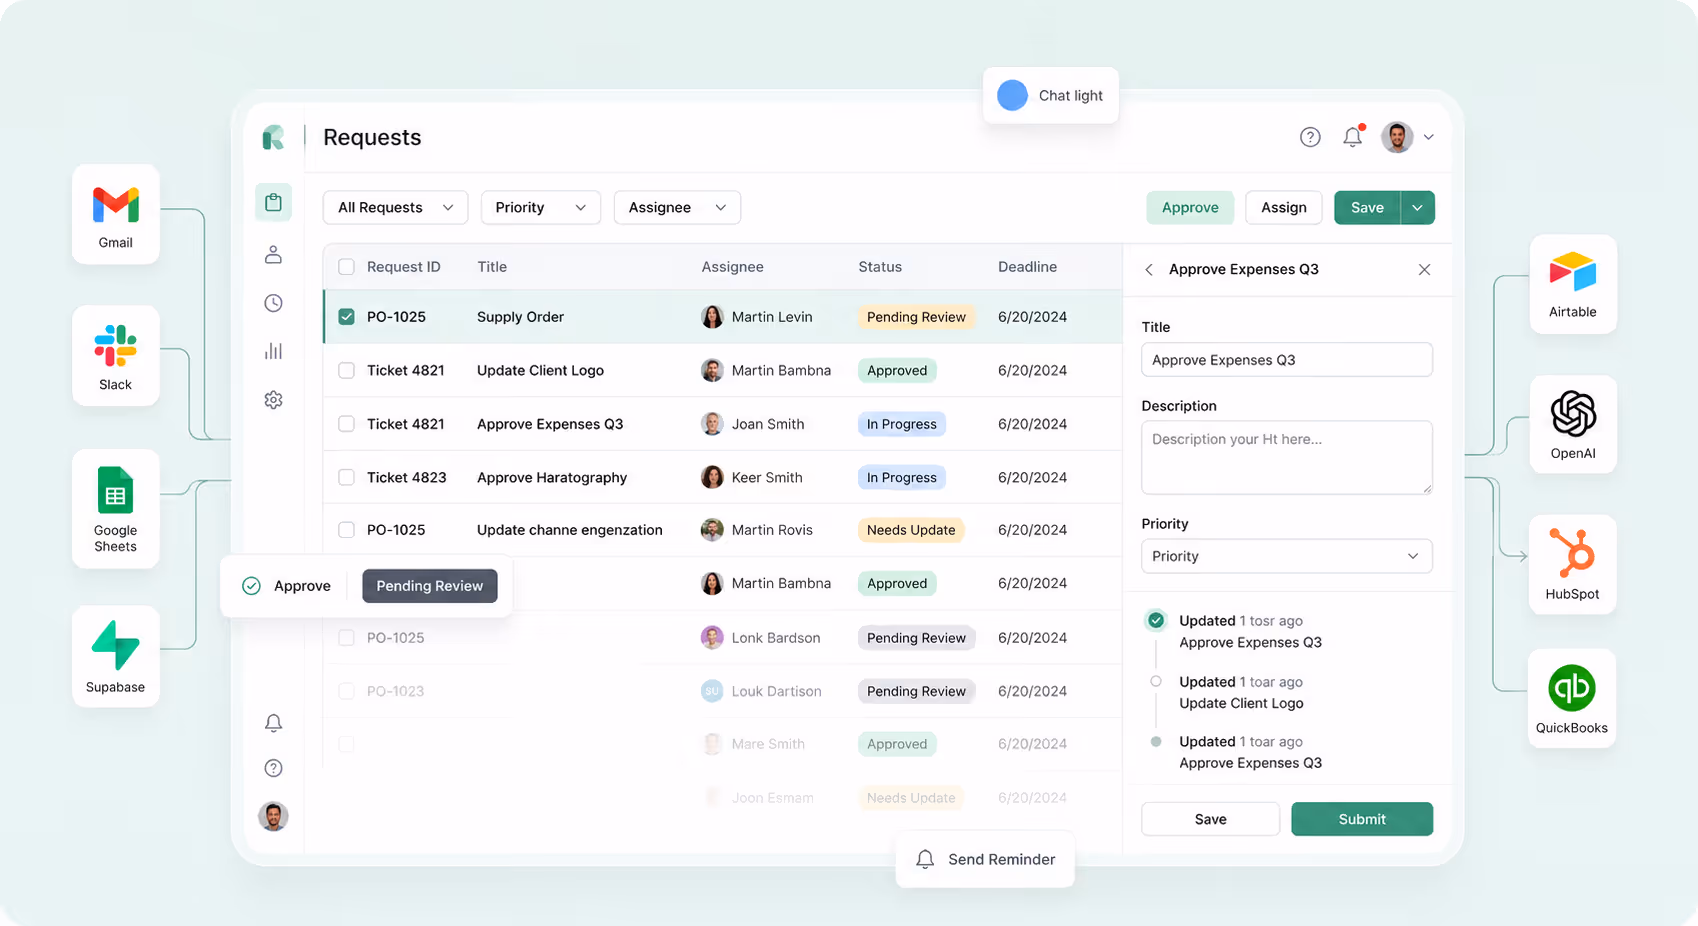
Task: Sort by the Deadline column header
Action: point(1027,267)
